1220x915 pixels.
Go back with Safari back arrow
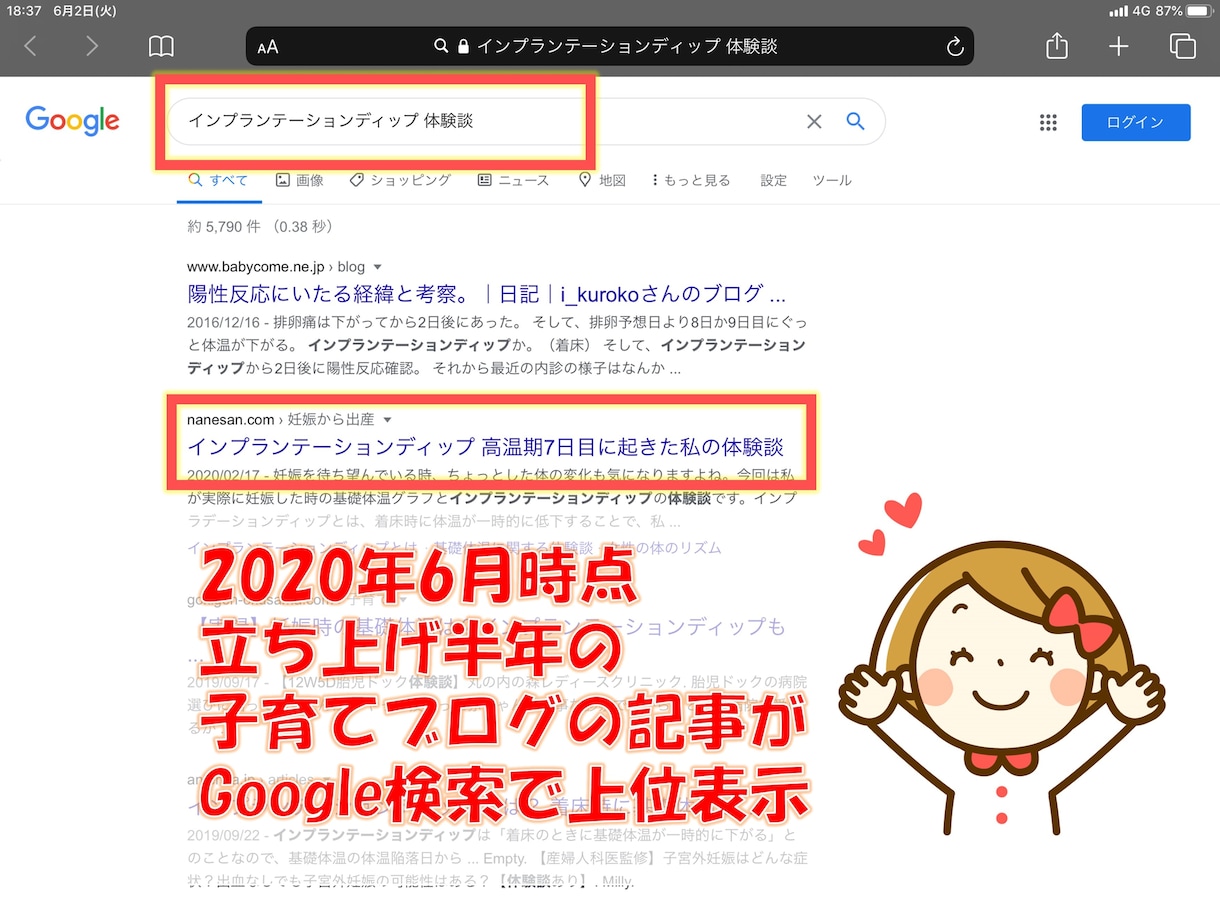pos(30,46)
